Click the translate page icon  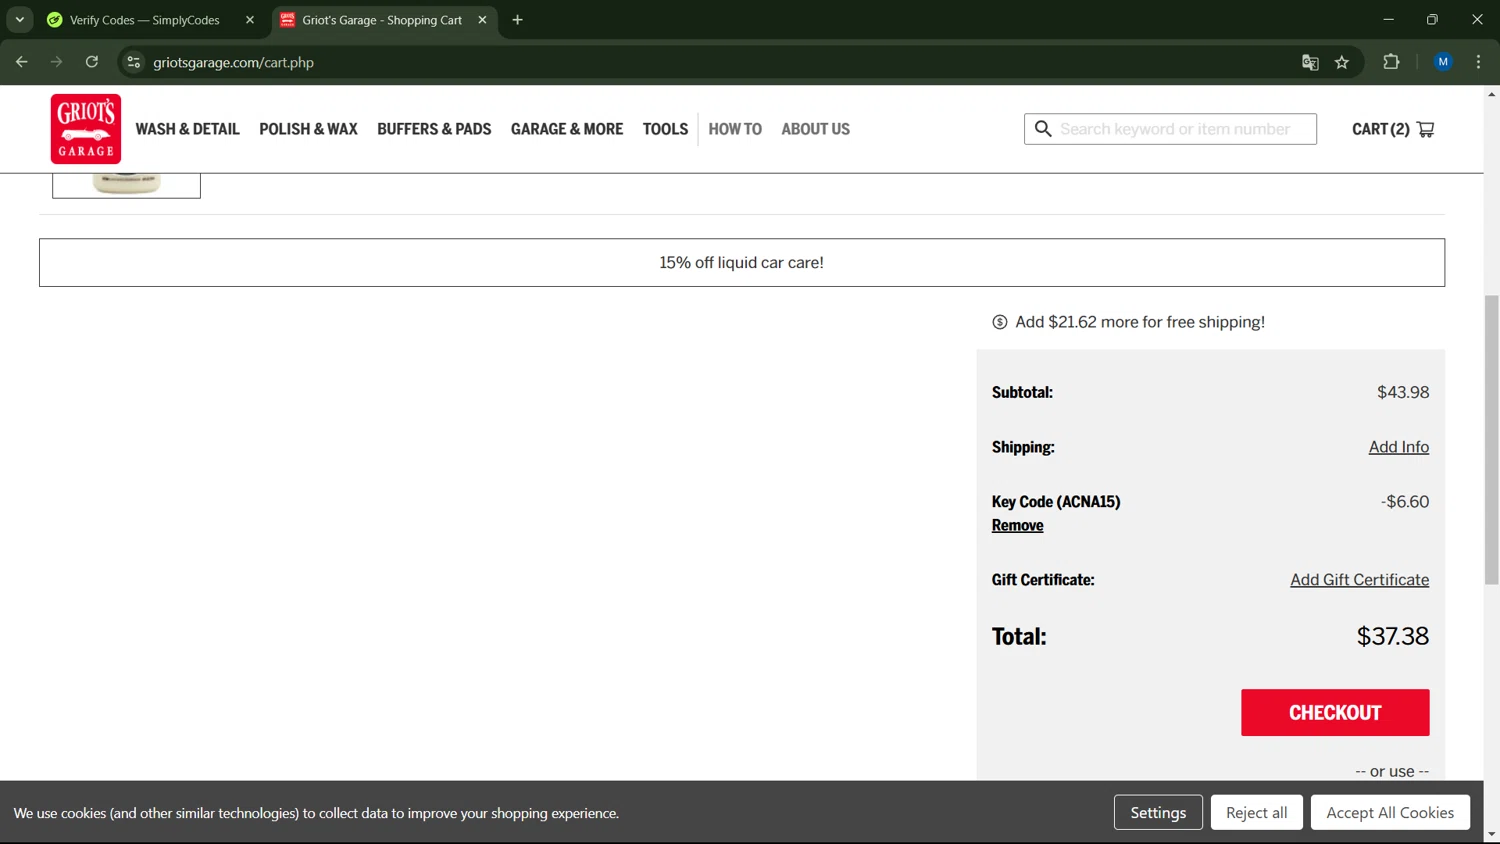[x=1310, y=62]
